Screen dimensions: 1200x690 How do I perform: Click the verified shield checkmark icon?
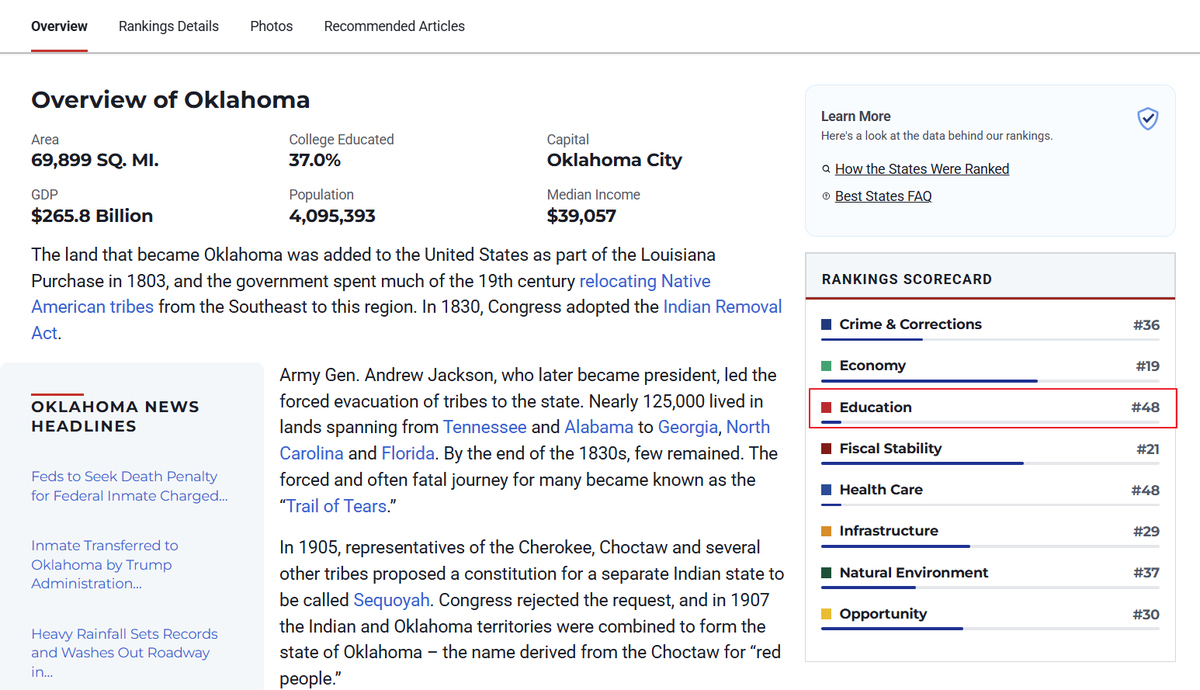1148,120
